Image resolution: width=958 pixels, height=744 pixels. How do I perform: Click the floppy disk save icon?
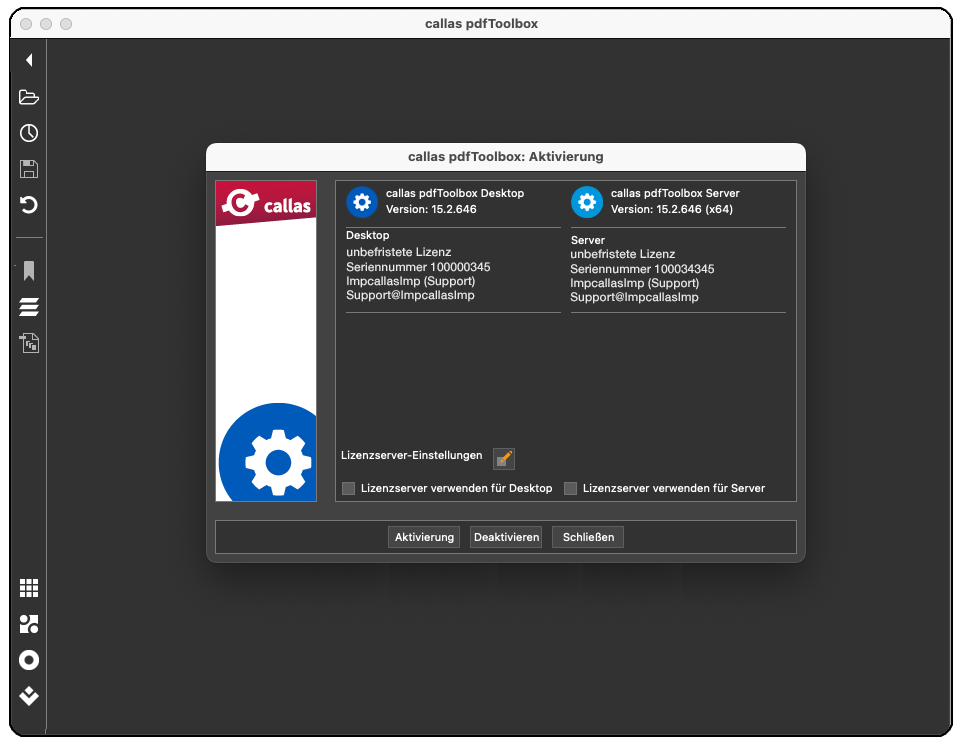pos(29,169)
